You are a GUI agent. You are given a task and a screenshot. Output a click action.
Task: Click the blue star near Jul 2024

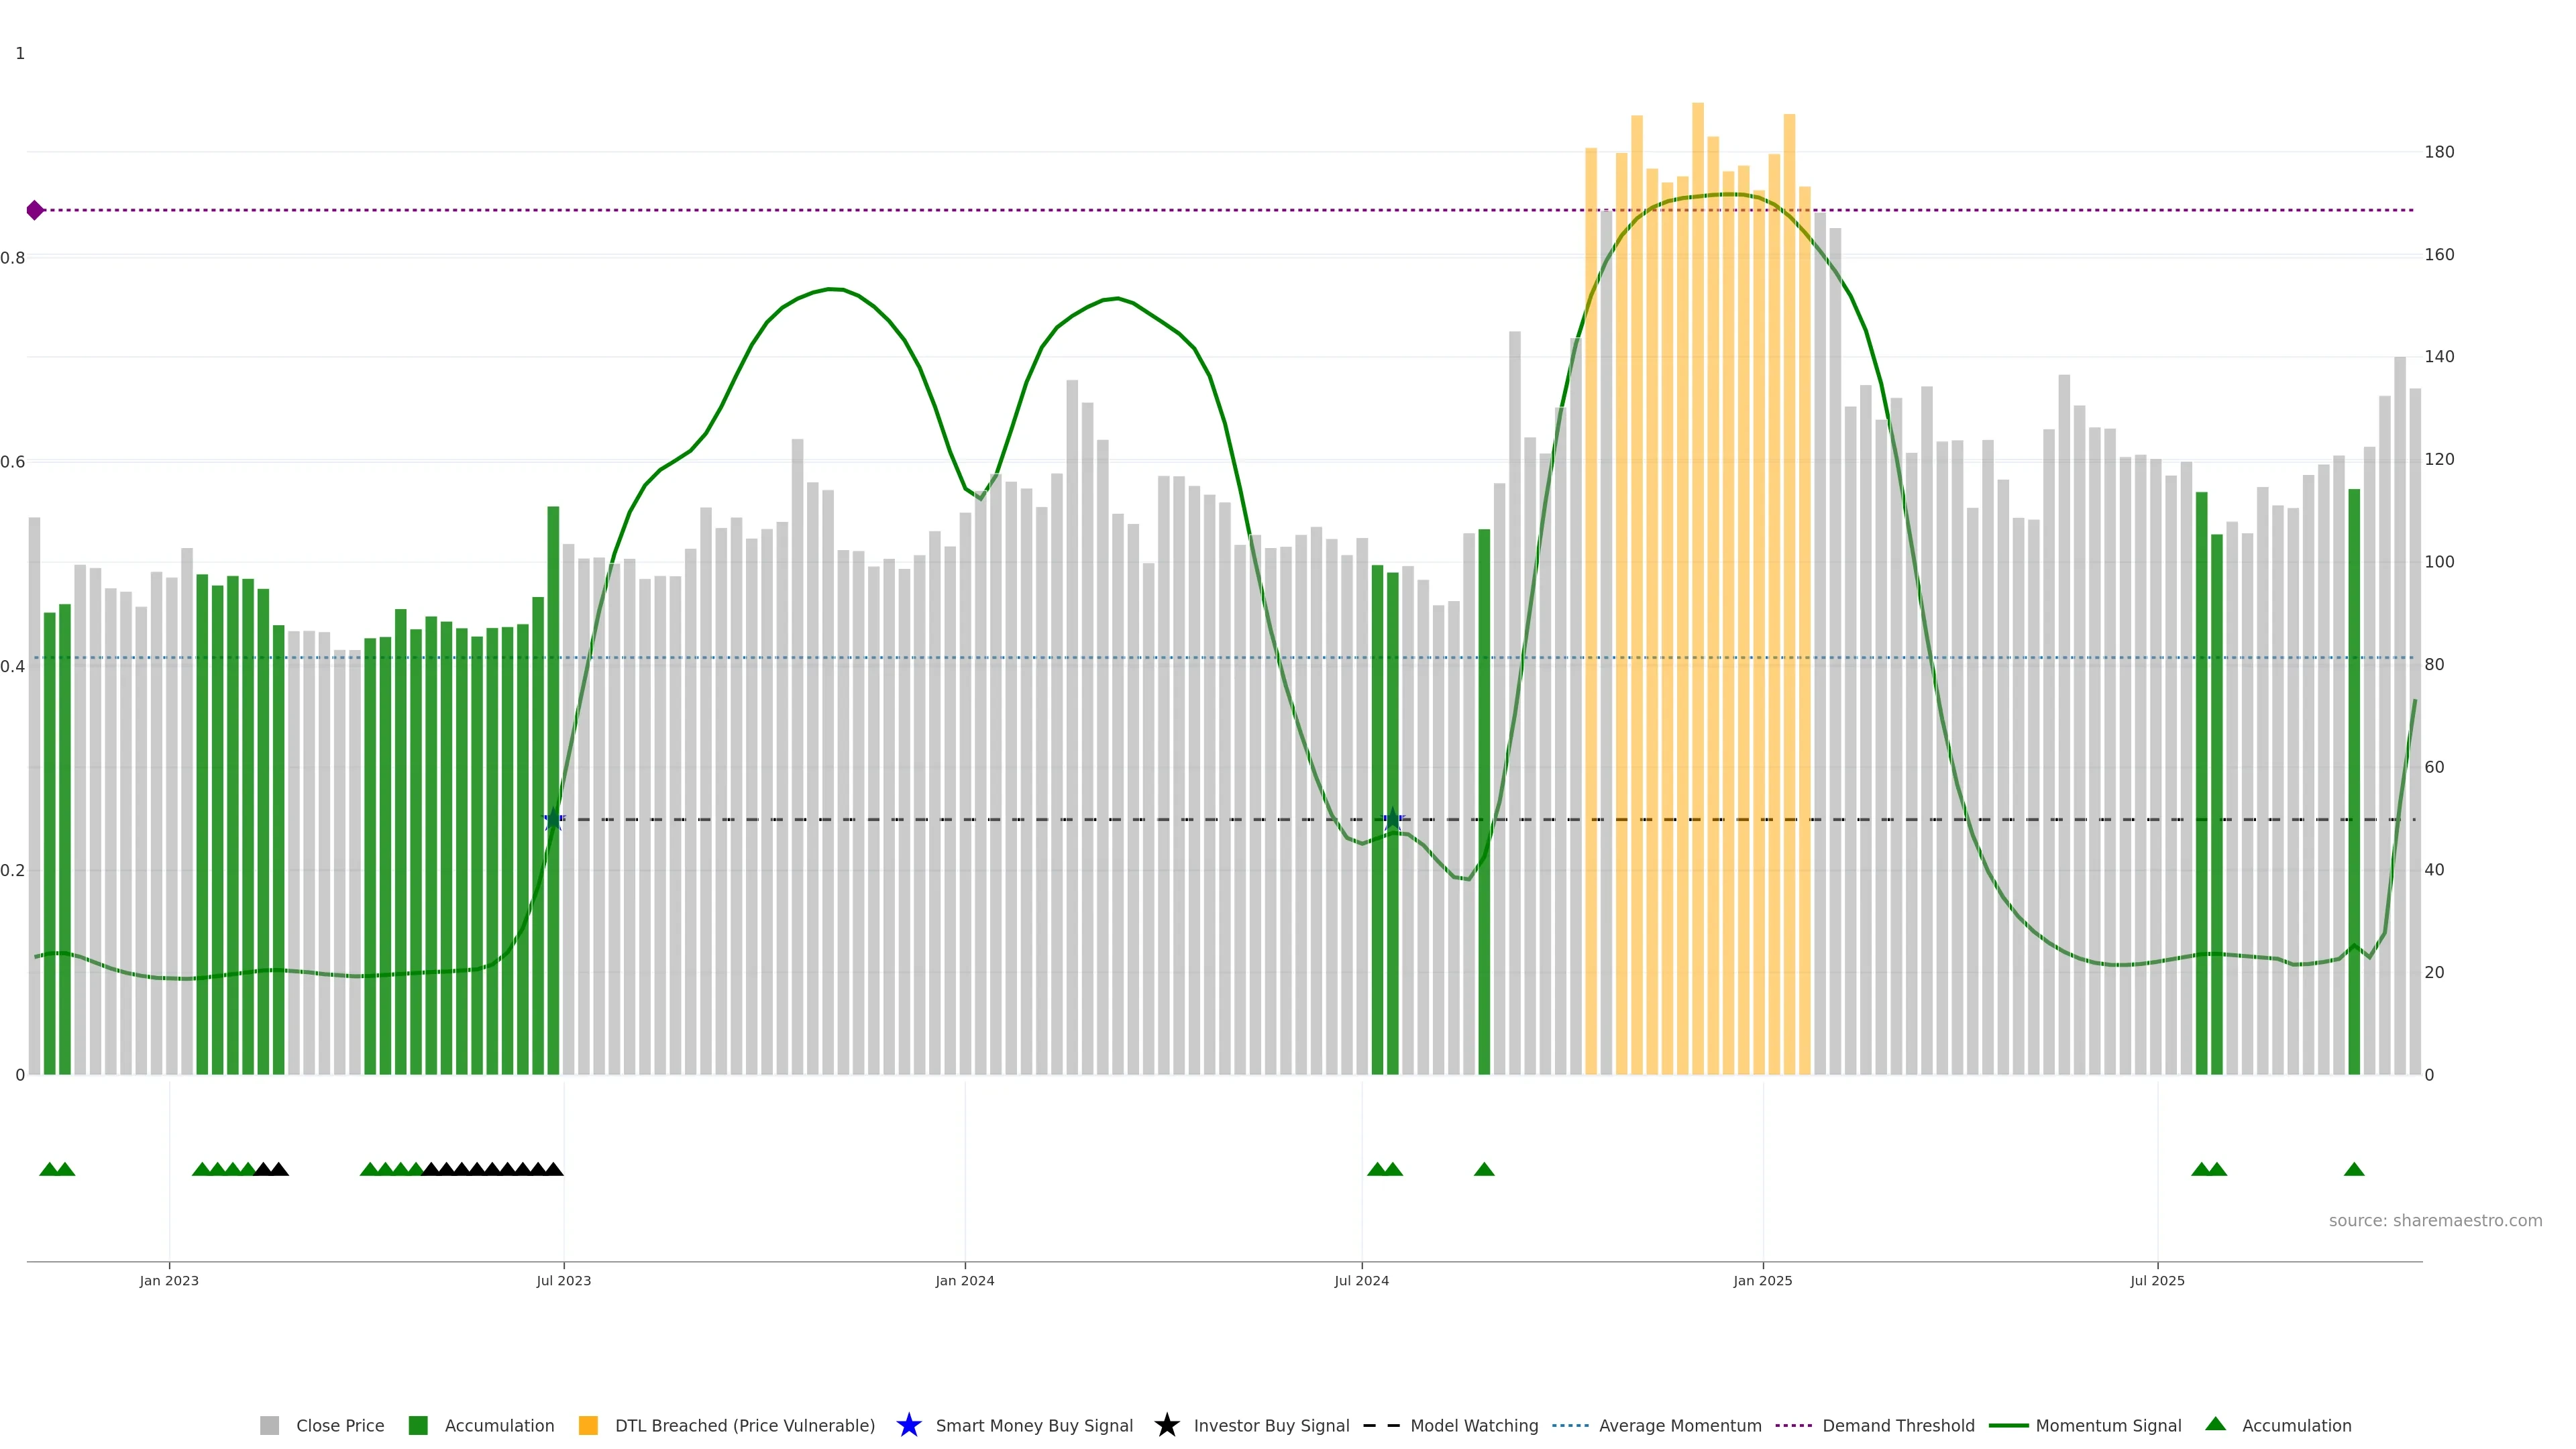tap(1392, 819)
